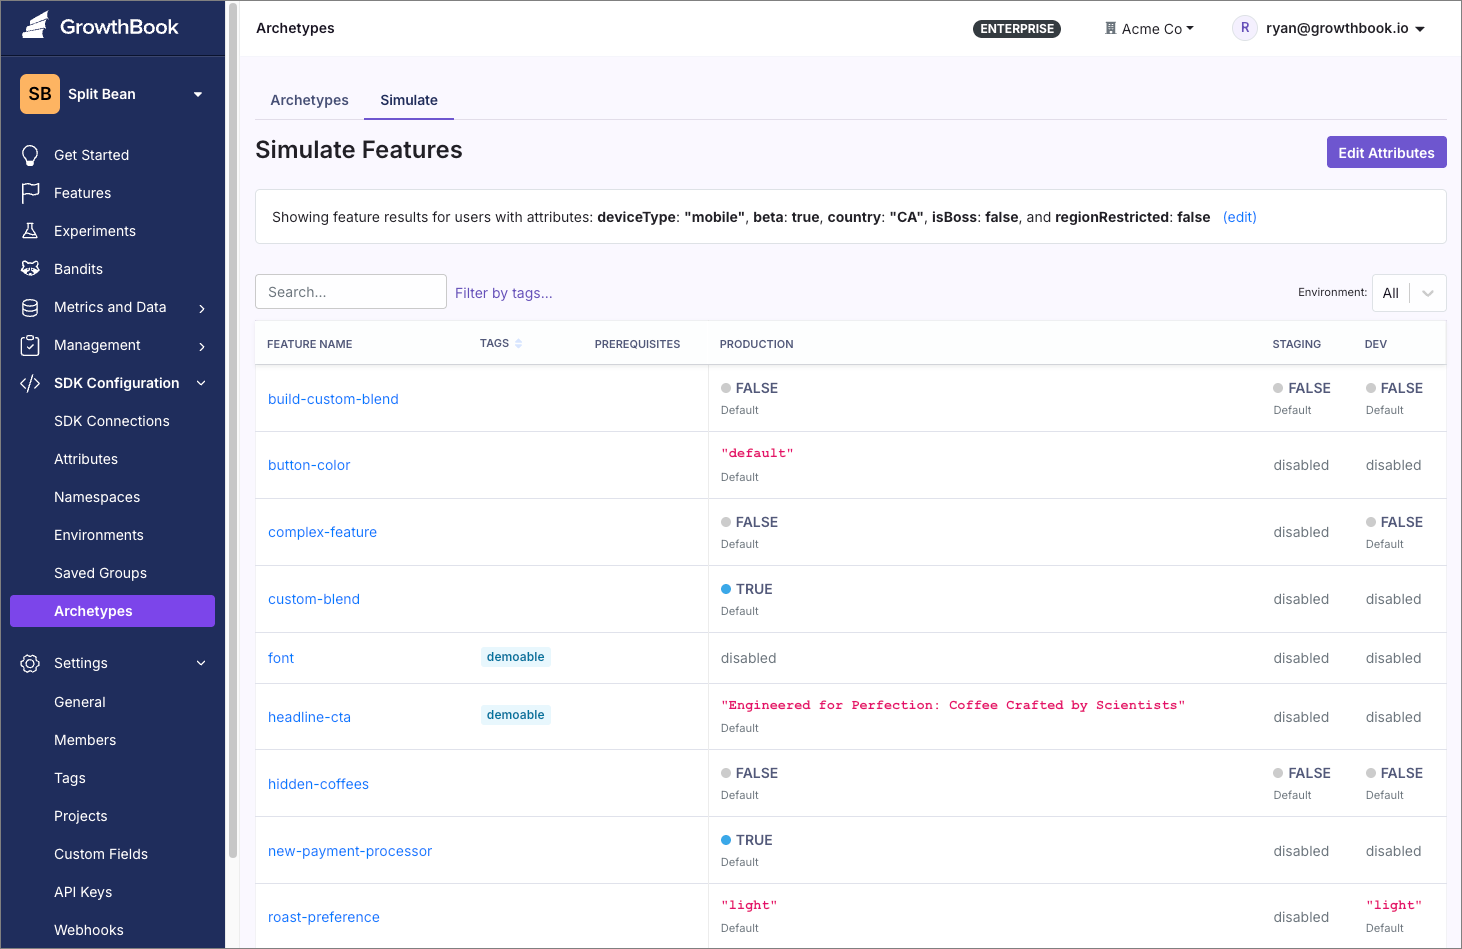Click the SDK Configuration code icon

click(x=29, y=382)
